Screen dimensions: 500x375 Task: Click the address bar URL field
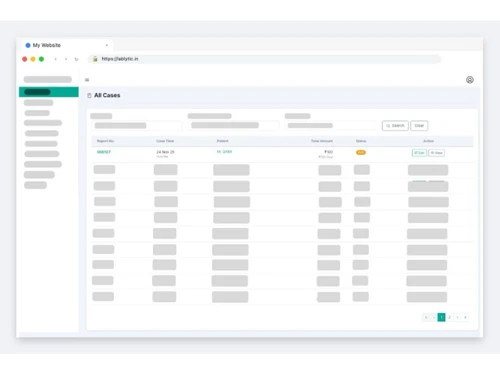264,59
